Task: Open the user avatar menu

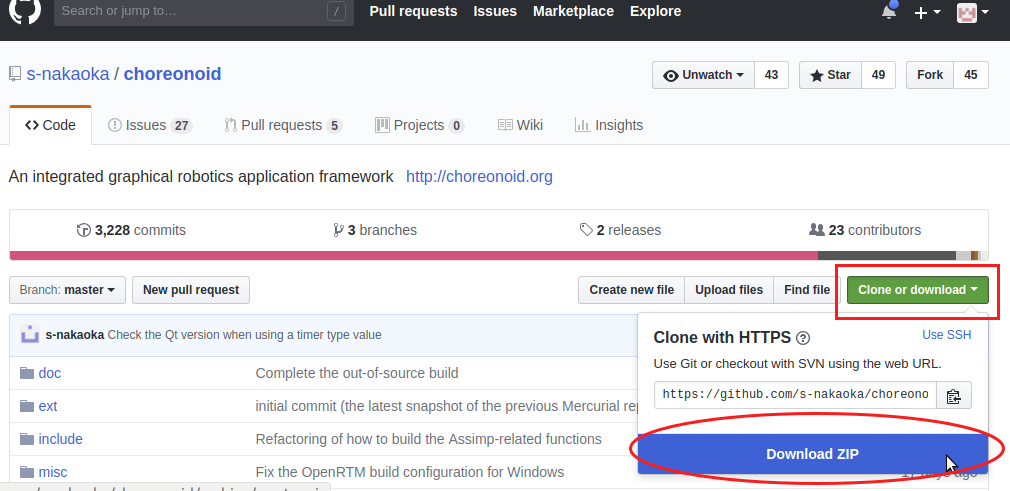Action: coord(972,12)
